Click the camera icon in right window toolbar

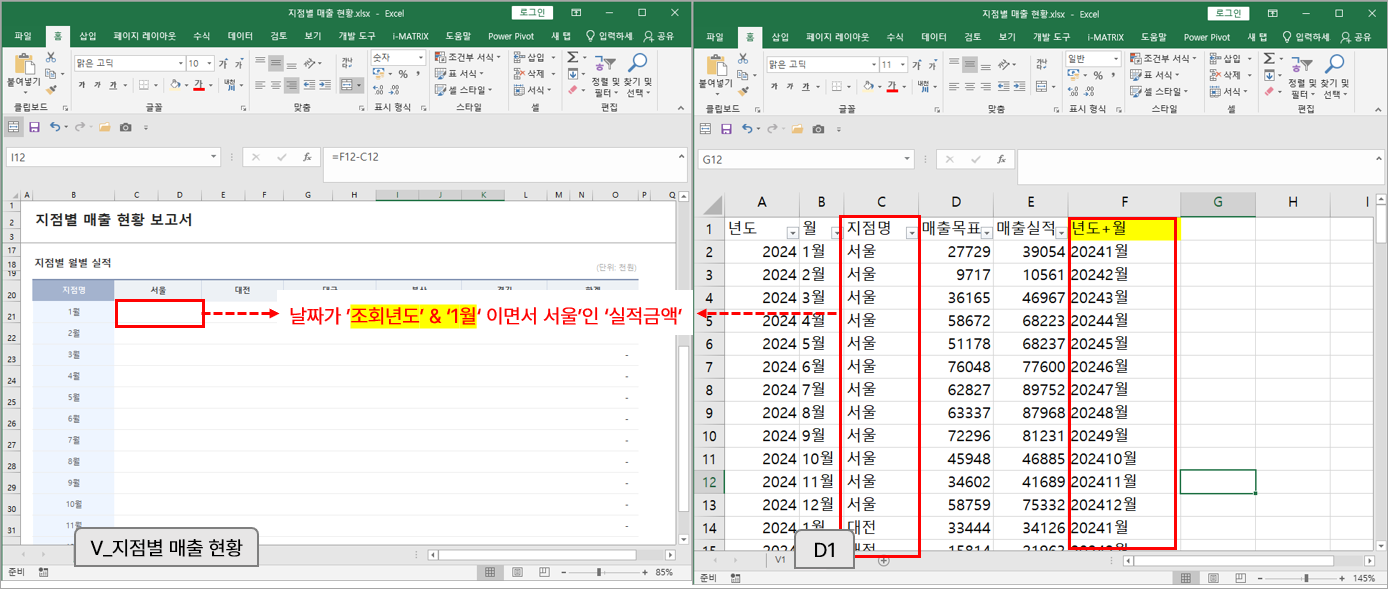click(819, 129)
